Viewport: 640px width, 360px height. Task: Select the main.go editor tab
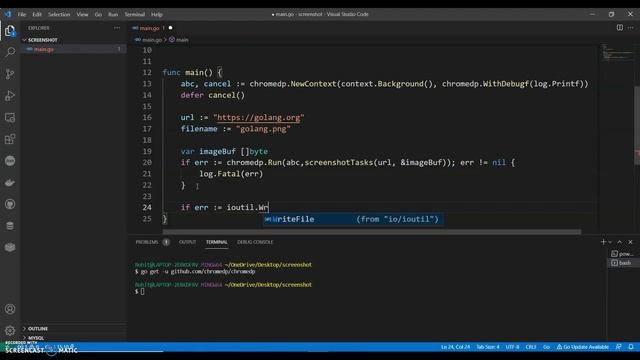coord(149,28)
